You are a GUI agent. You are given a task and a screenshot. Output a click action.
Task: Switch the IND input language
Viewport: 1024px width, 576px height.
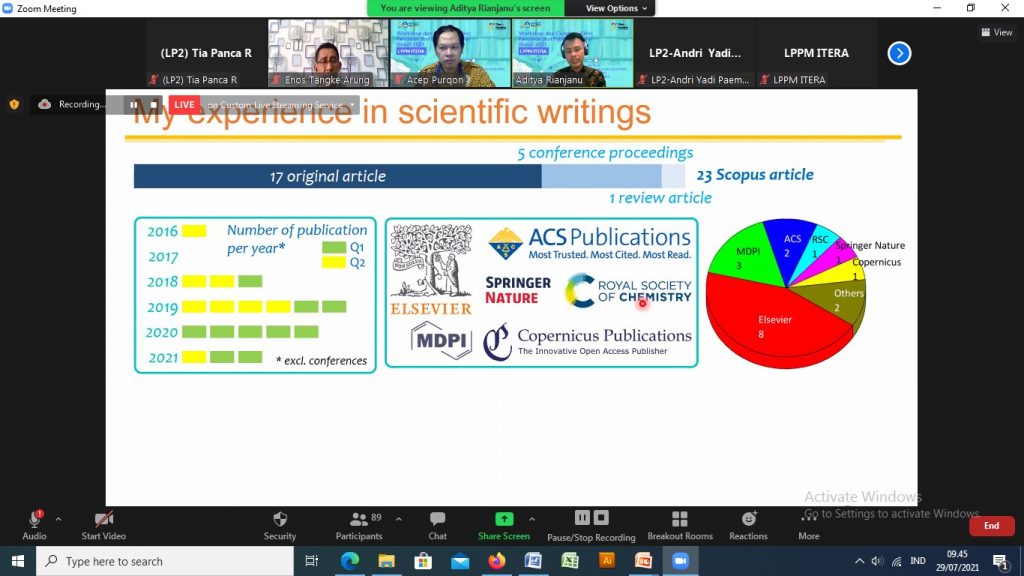click(918, 561)
